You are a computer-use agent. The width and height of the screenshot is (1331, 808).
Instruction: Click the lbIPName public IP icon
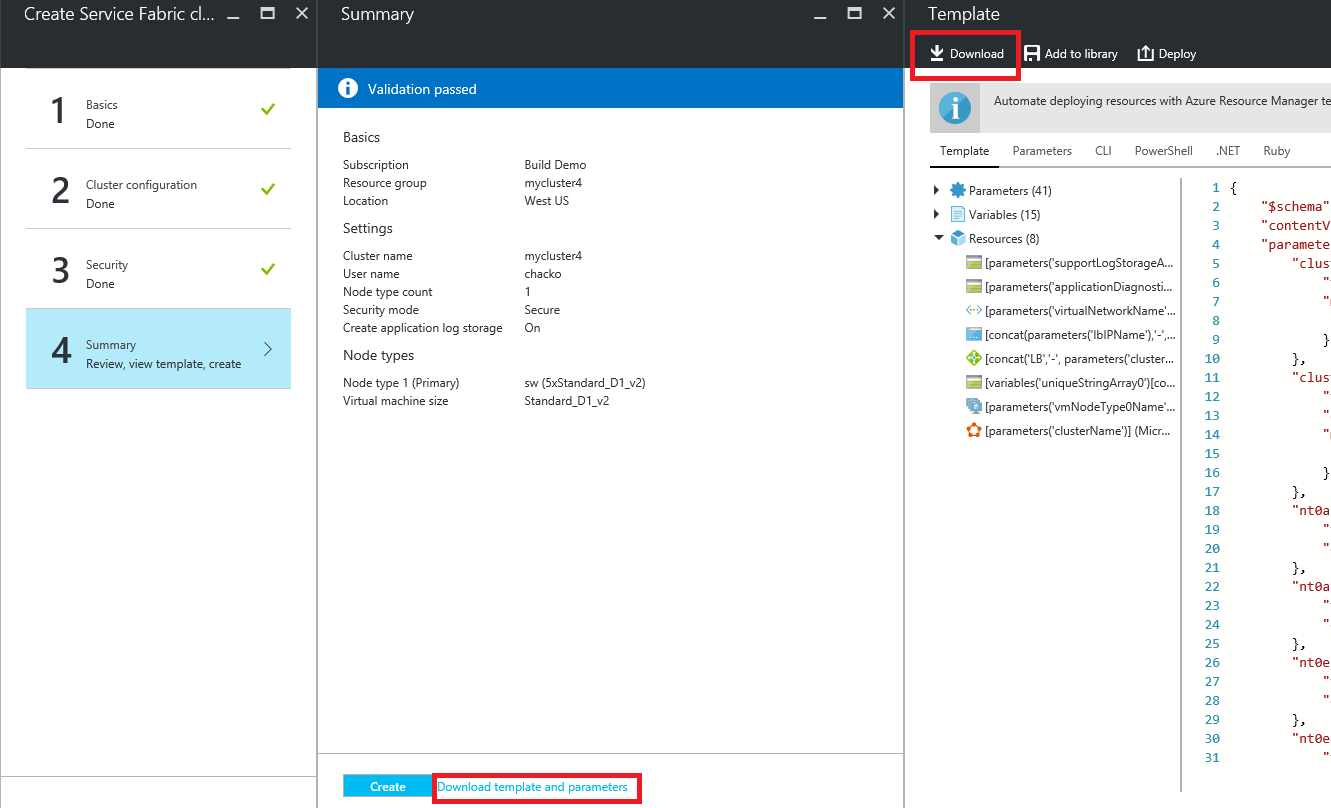pos(974,334)
